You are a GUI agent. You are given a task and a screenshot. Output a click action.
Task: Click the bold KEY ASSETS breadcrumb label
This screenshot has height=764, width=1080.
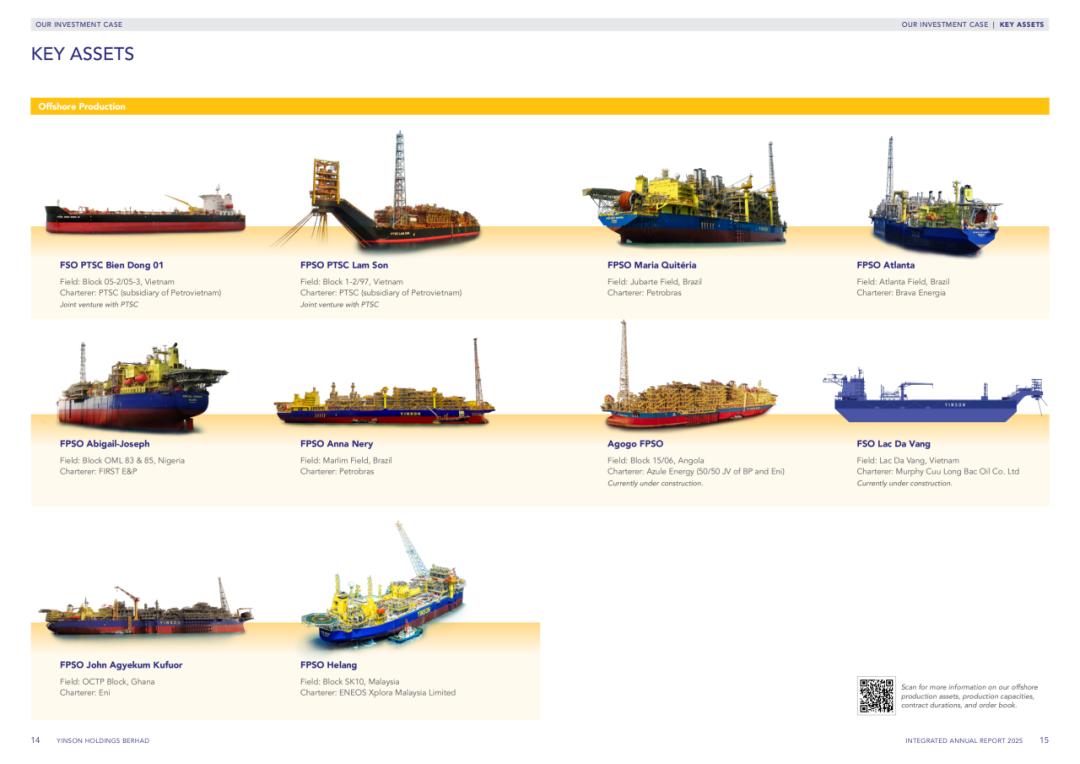pyautogui.click(x=1021, y=24)
